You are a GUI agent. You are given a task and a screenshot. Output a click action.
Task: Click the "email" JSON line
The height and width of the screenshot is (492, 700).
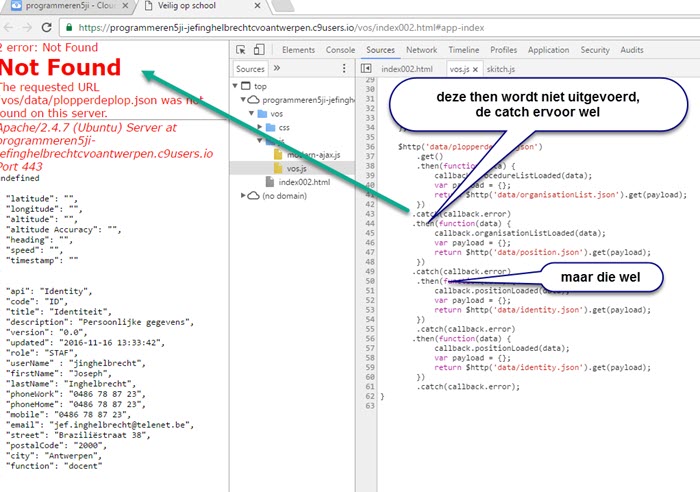pyautogui.click(x=100, y=425)
